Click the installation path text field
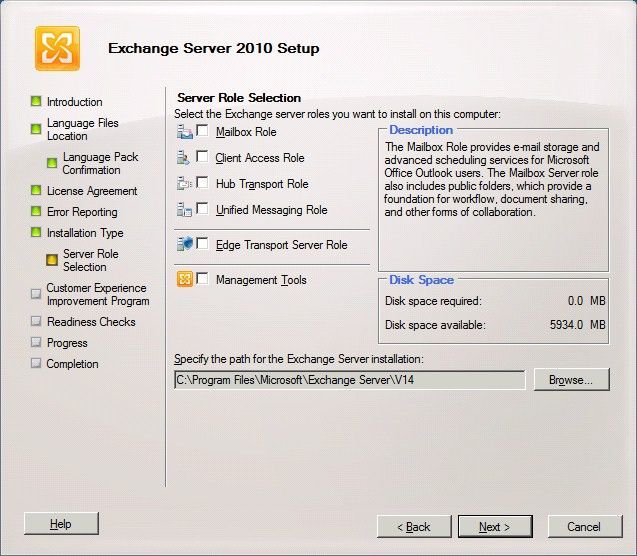The height and width of the screenshot is (556, 637). coord(349,380)
